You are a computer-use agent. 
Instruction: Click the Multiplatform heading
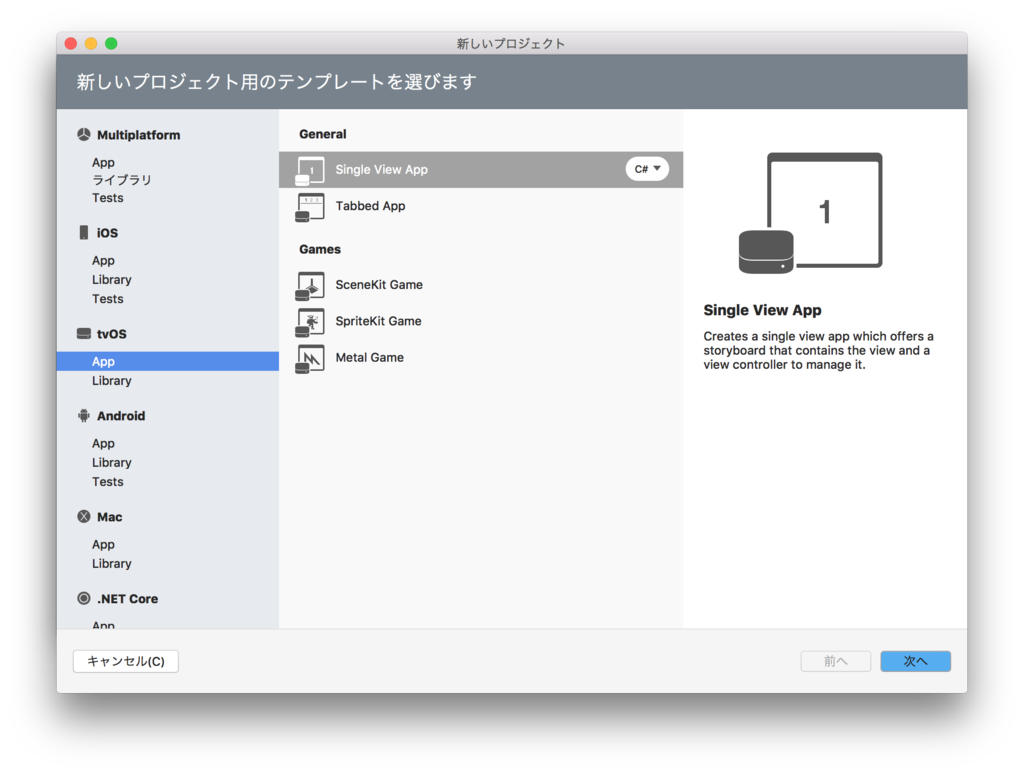tap(138, 135)
